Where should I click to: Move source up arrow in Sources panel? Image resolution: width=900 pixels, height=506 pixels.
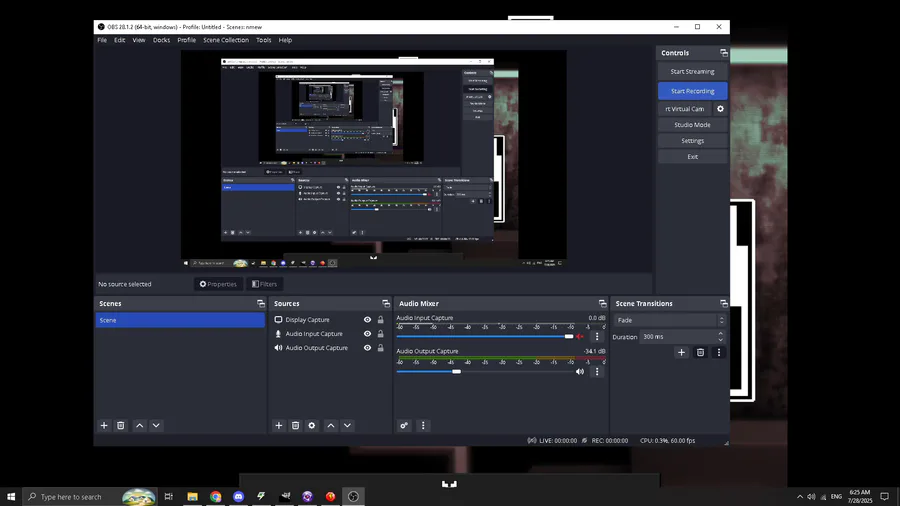[331, 426]
